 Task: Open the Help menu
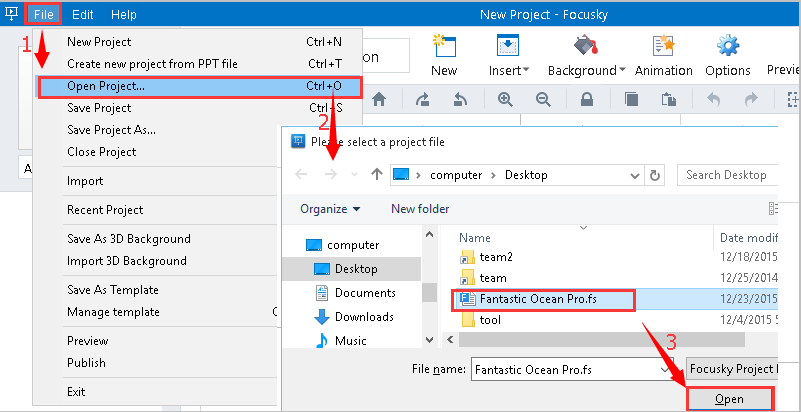click(124, 14)
